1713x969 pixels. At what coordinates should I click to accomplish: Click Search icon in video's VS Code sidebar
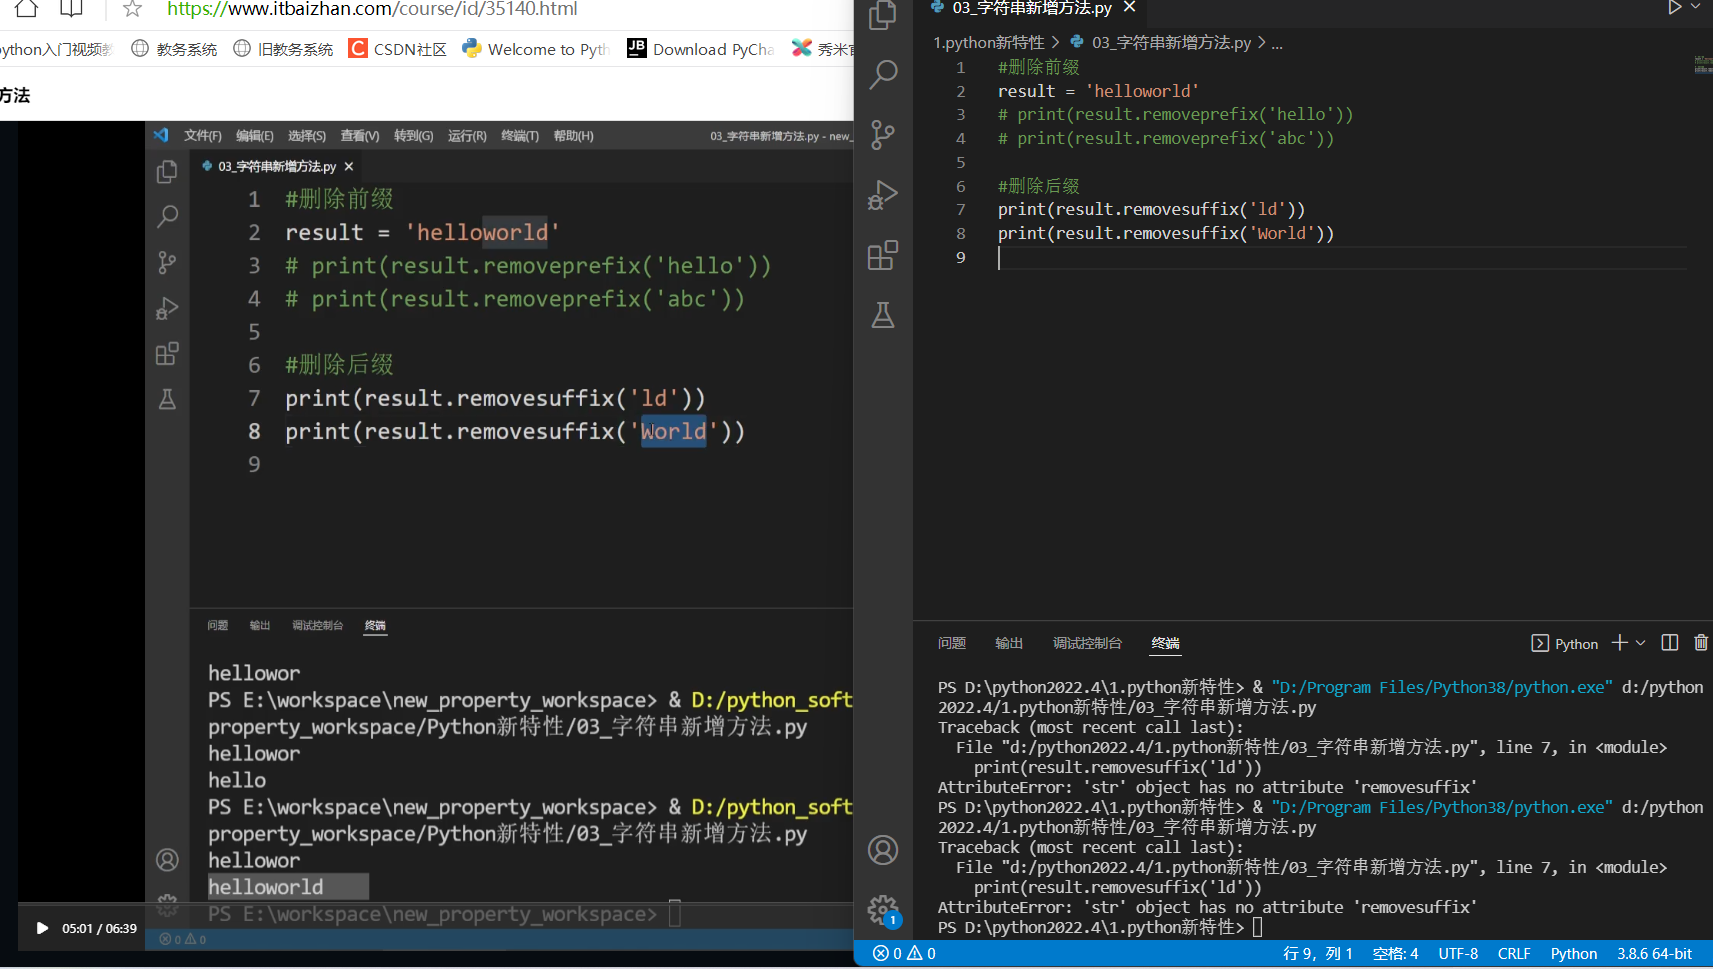167,217
